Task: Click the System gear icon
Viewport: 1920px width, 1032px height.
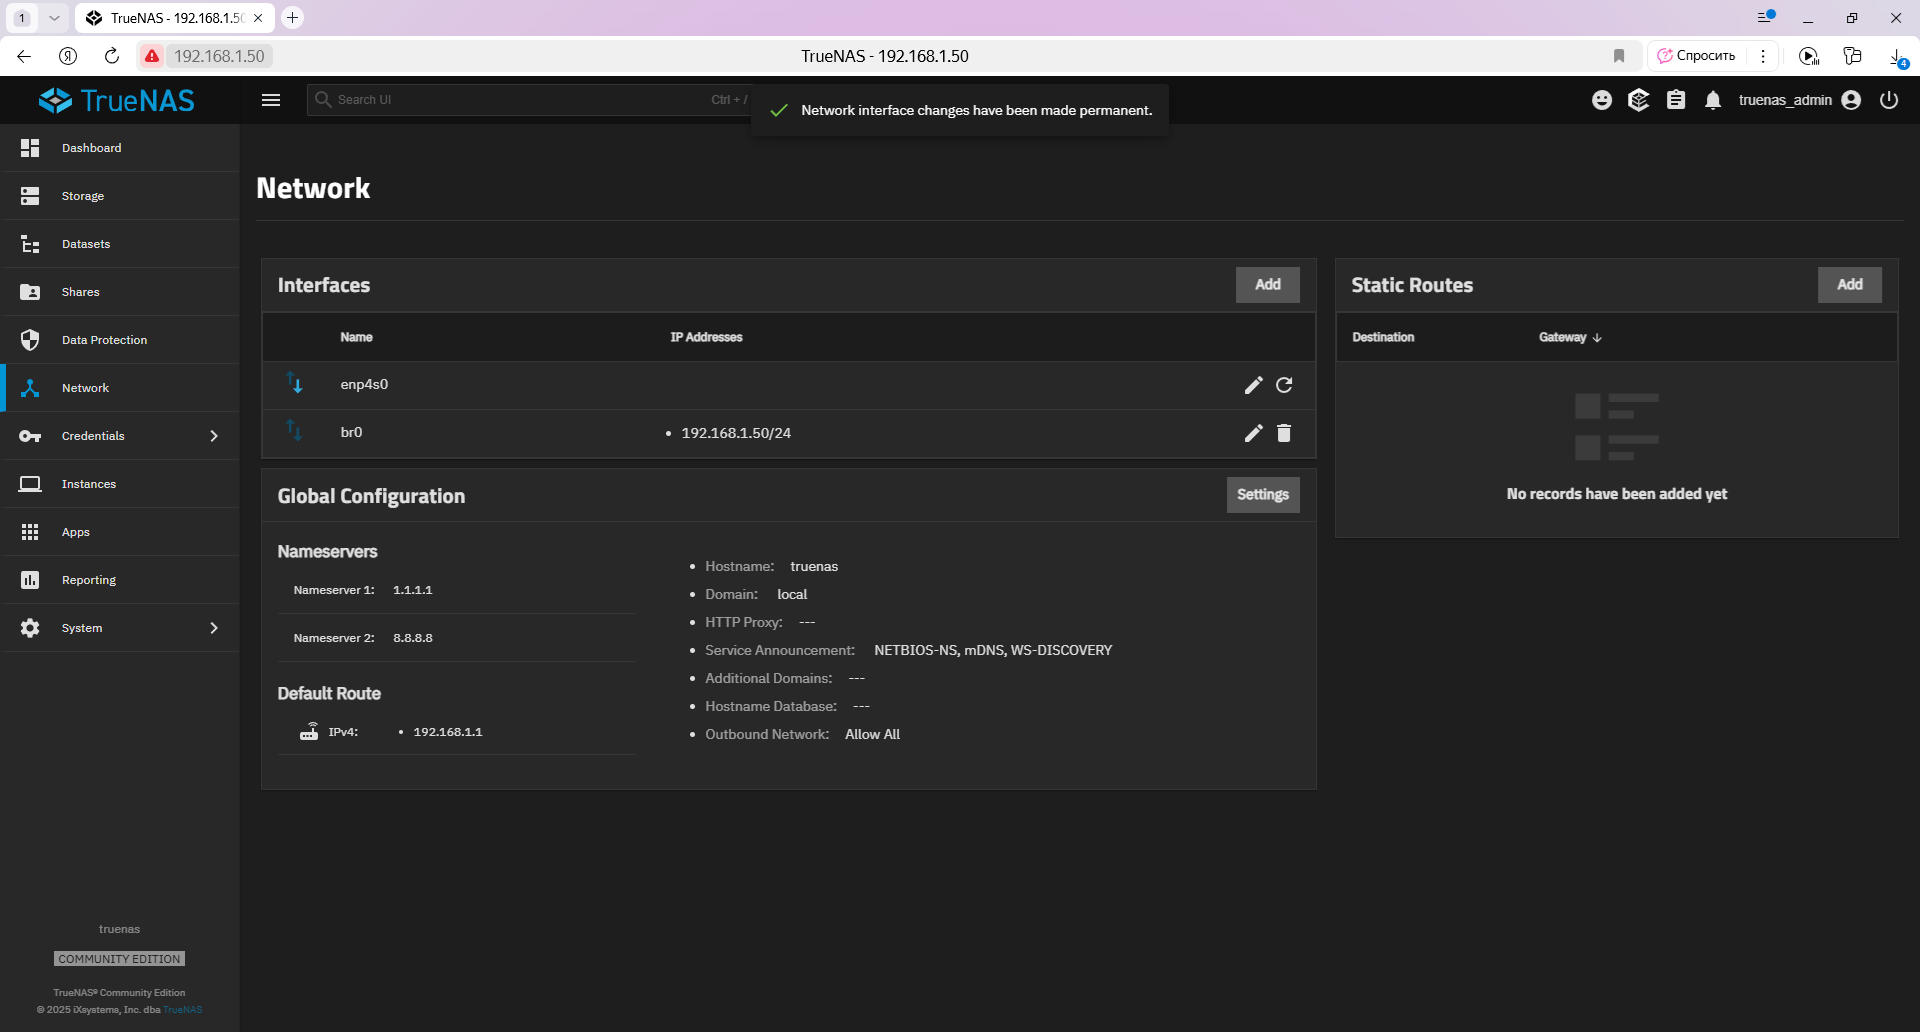Action: pyautogui.click(x=30, y=628)
